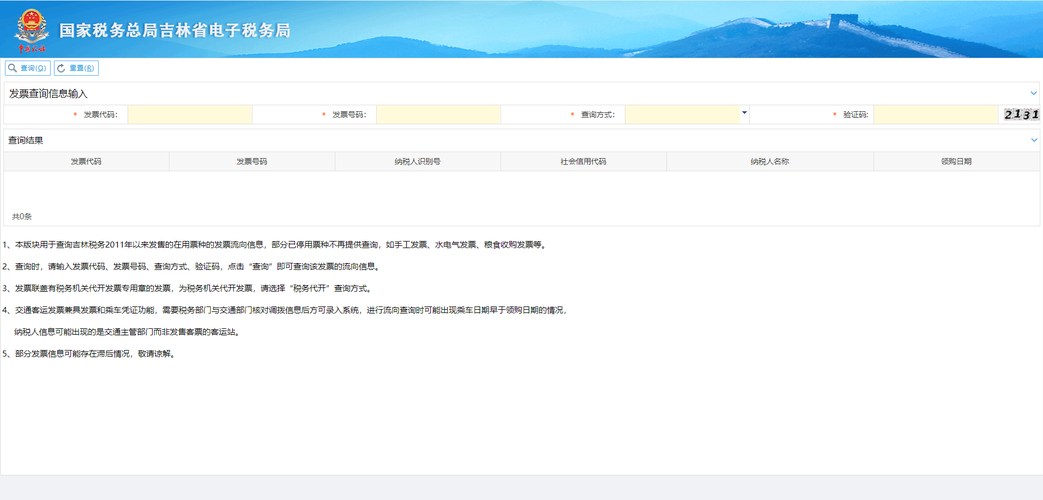Collapse the 查询结果 panel chevron

1034,141
